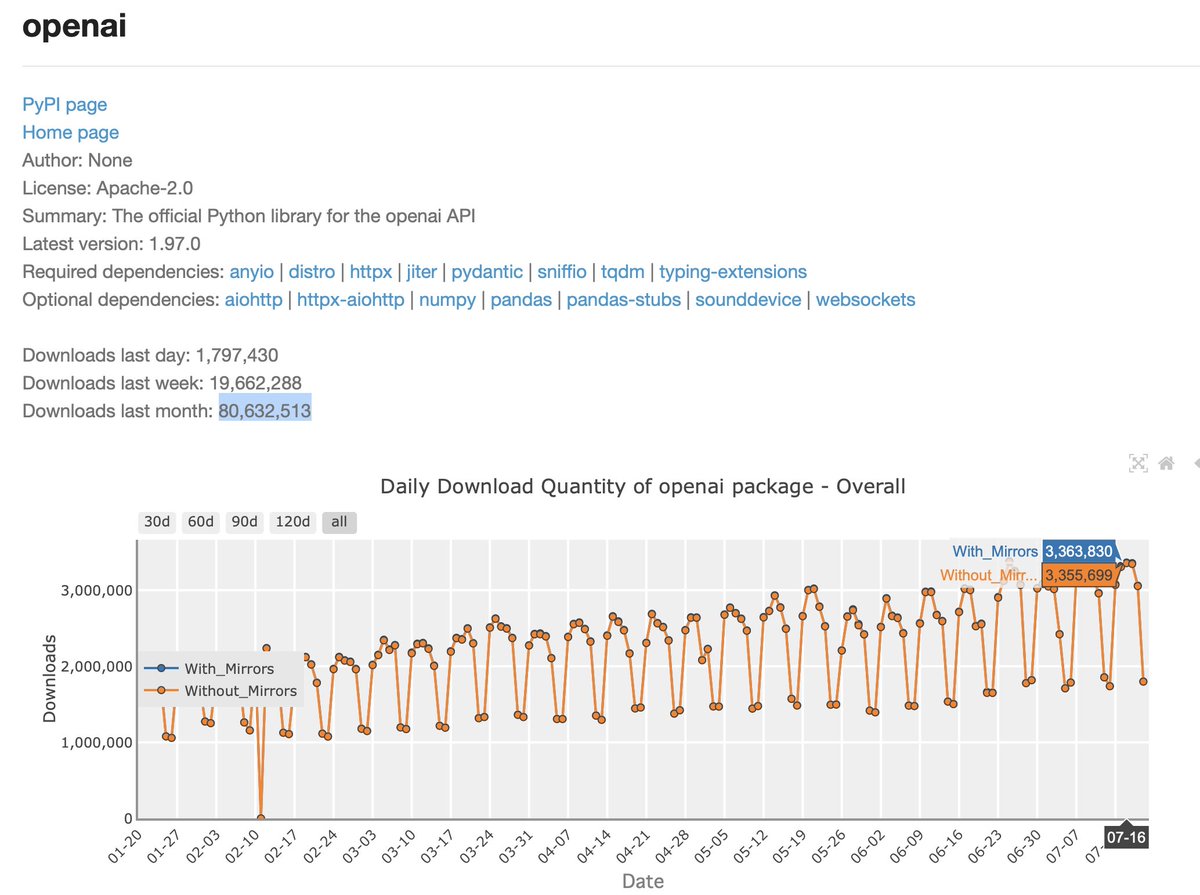The width and height of the screenshot is (1200, 895).
Task: Click the Downloads last week: 19,662,288 text
Action: [162, 382]
